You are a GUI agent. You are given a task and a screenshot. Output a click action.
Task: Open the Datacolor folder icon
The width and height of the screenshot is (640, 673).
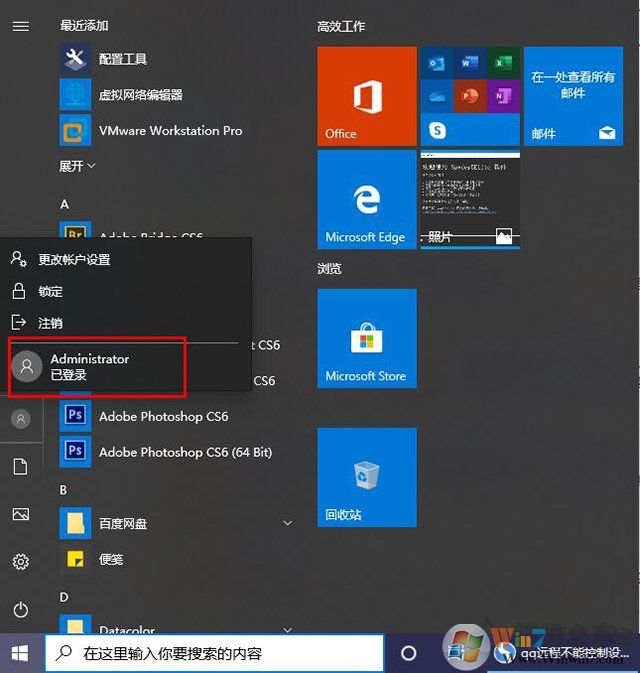[75, 624]
